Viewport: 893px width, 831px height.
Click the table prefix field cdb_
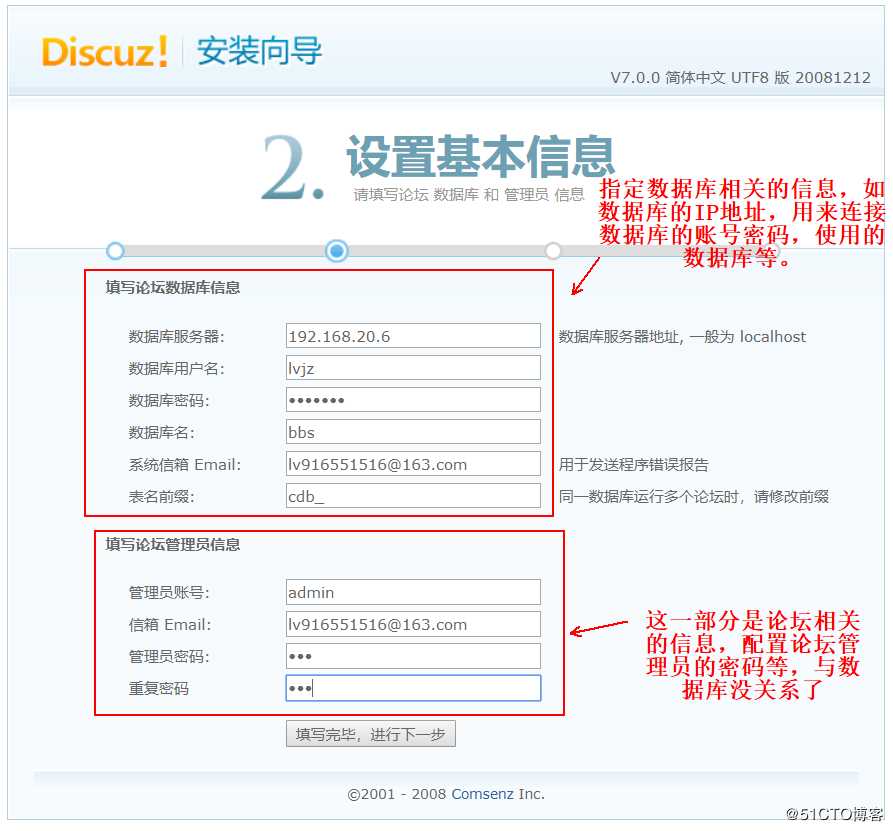point(413,496)
